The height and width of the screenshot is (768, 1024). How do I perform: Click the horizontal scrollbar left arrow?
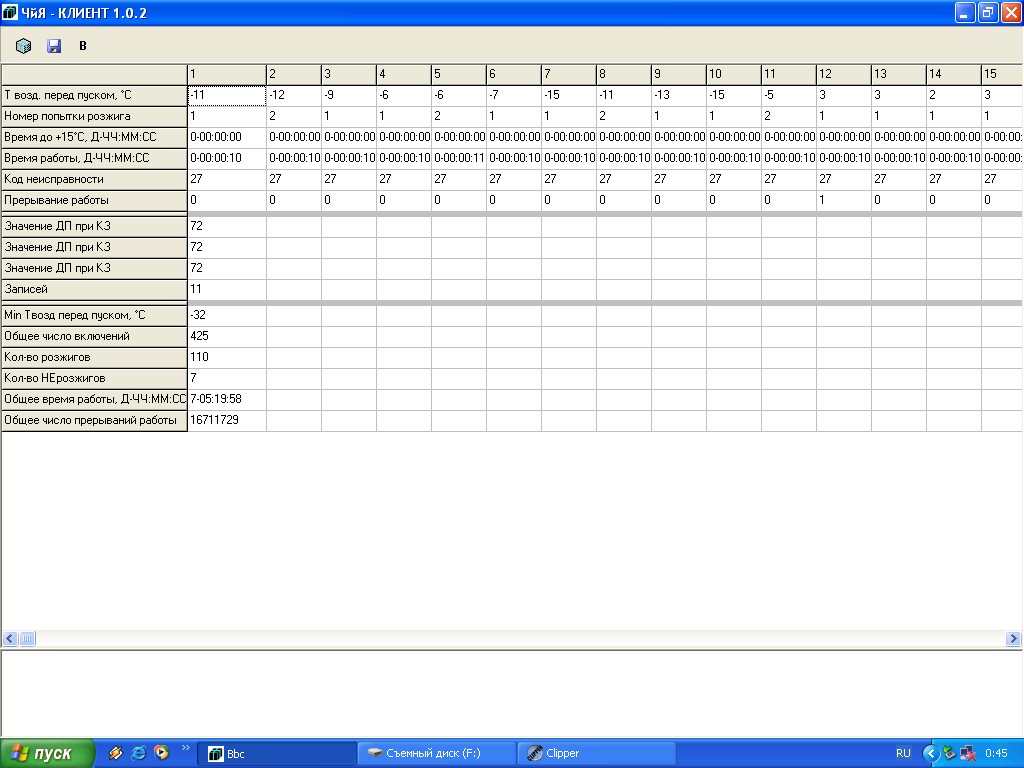[x=10, y=639]
